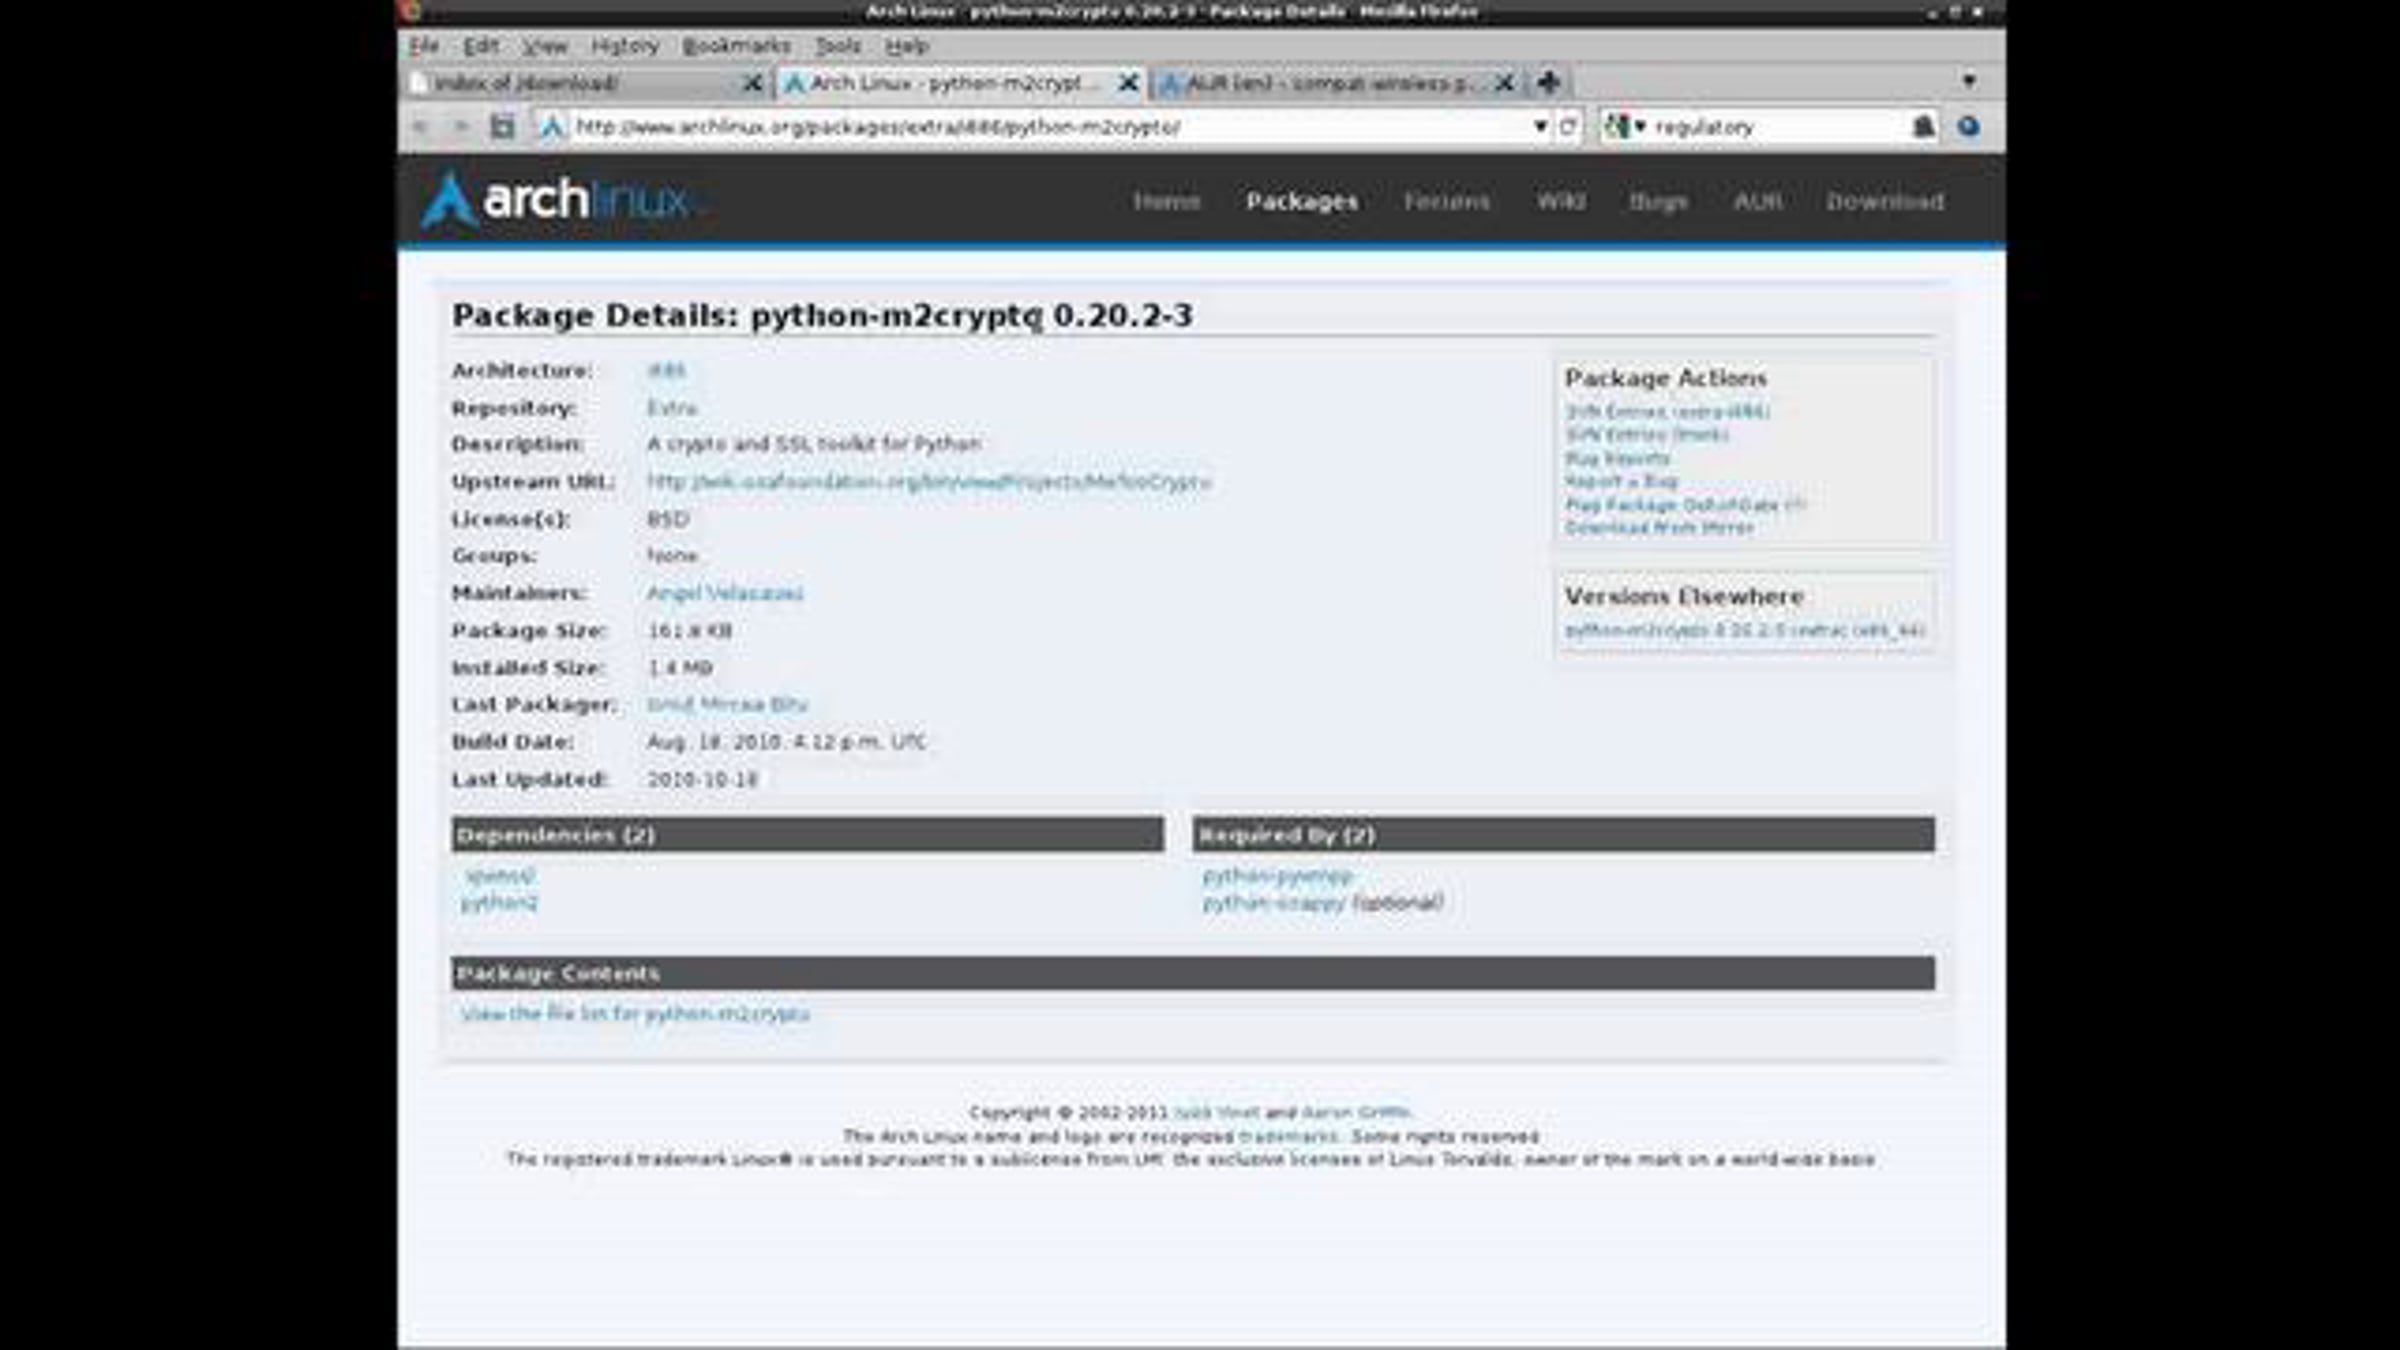Open a new tab with the plus icon
This screenshot has width=2400, height=1350.
[x=1549, y=82]
